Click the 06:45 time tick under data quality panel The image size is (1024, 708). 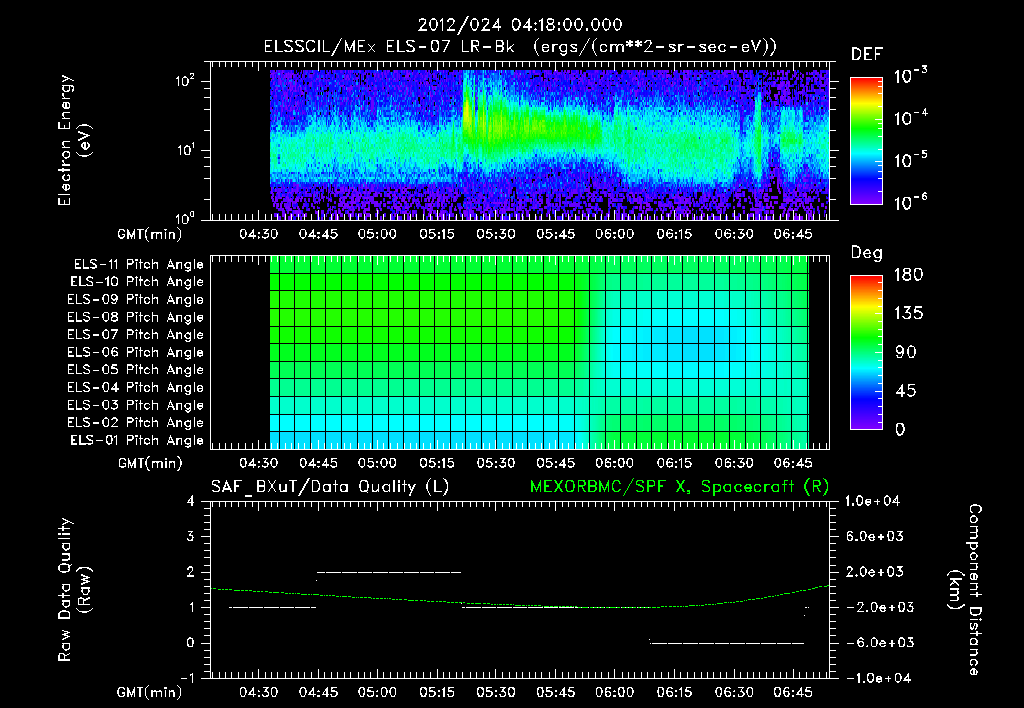793,692
